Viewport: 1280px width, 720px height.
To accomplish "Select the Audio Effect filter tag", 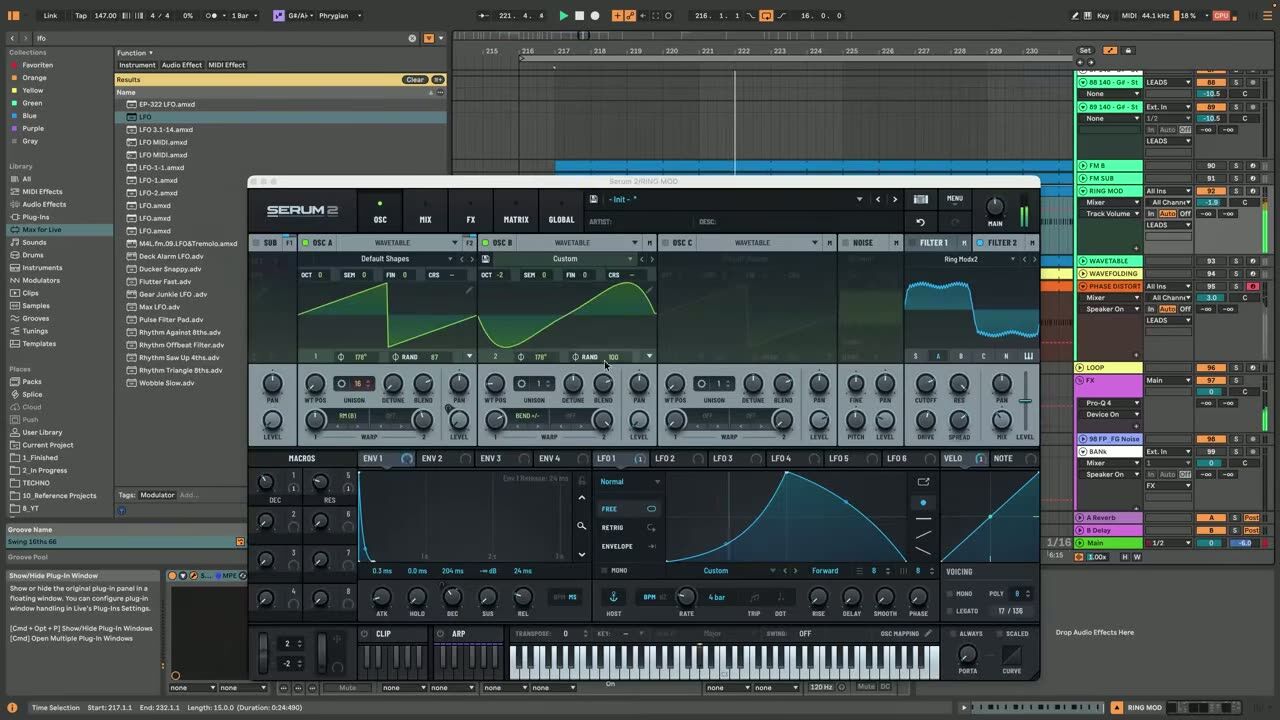I will pos(181,65).
